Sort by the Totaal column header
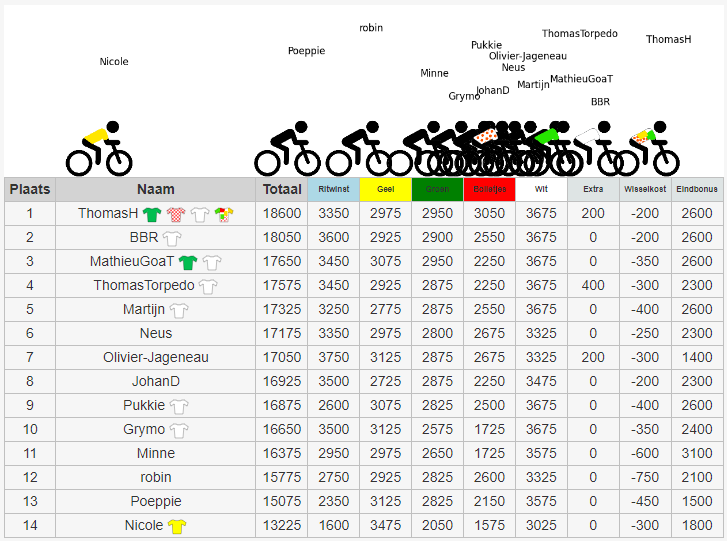 (281, 189)
